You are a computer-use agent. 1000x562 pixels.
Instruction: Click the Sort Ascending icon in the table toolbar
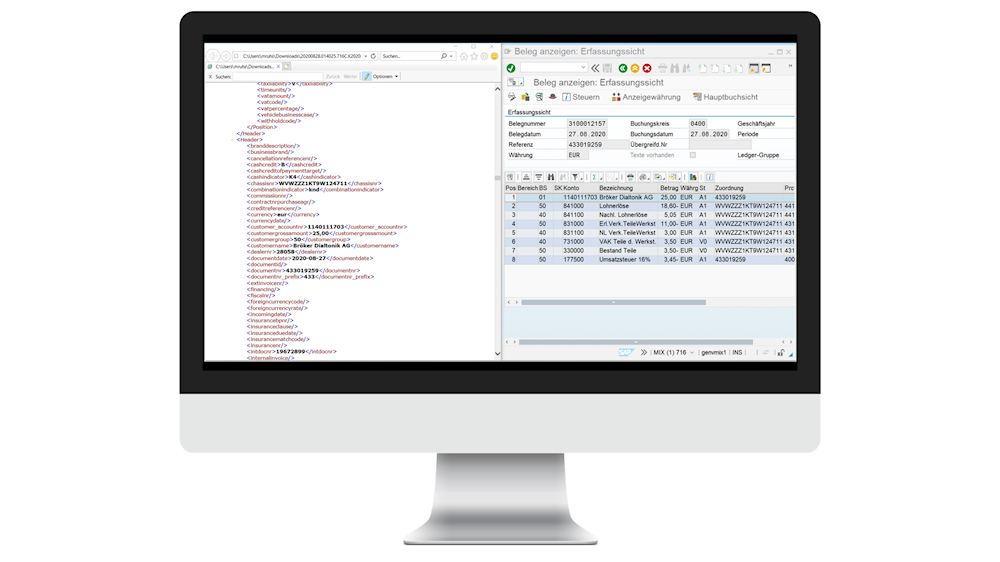tap(526, 177)
